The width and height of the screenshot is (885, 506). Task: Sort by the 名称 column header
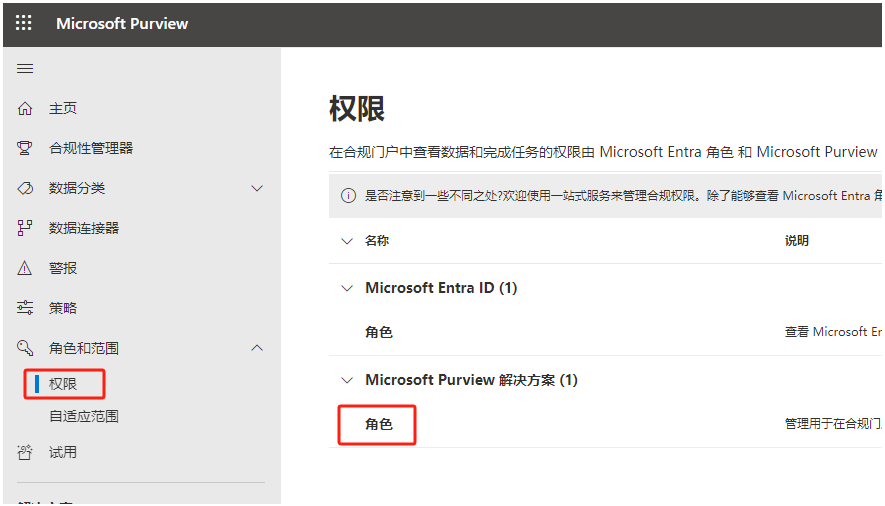click(377, 241)
